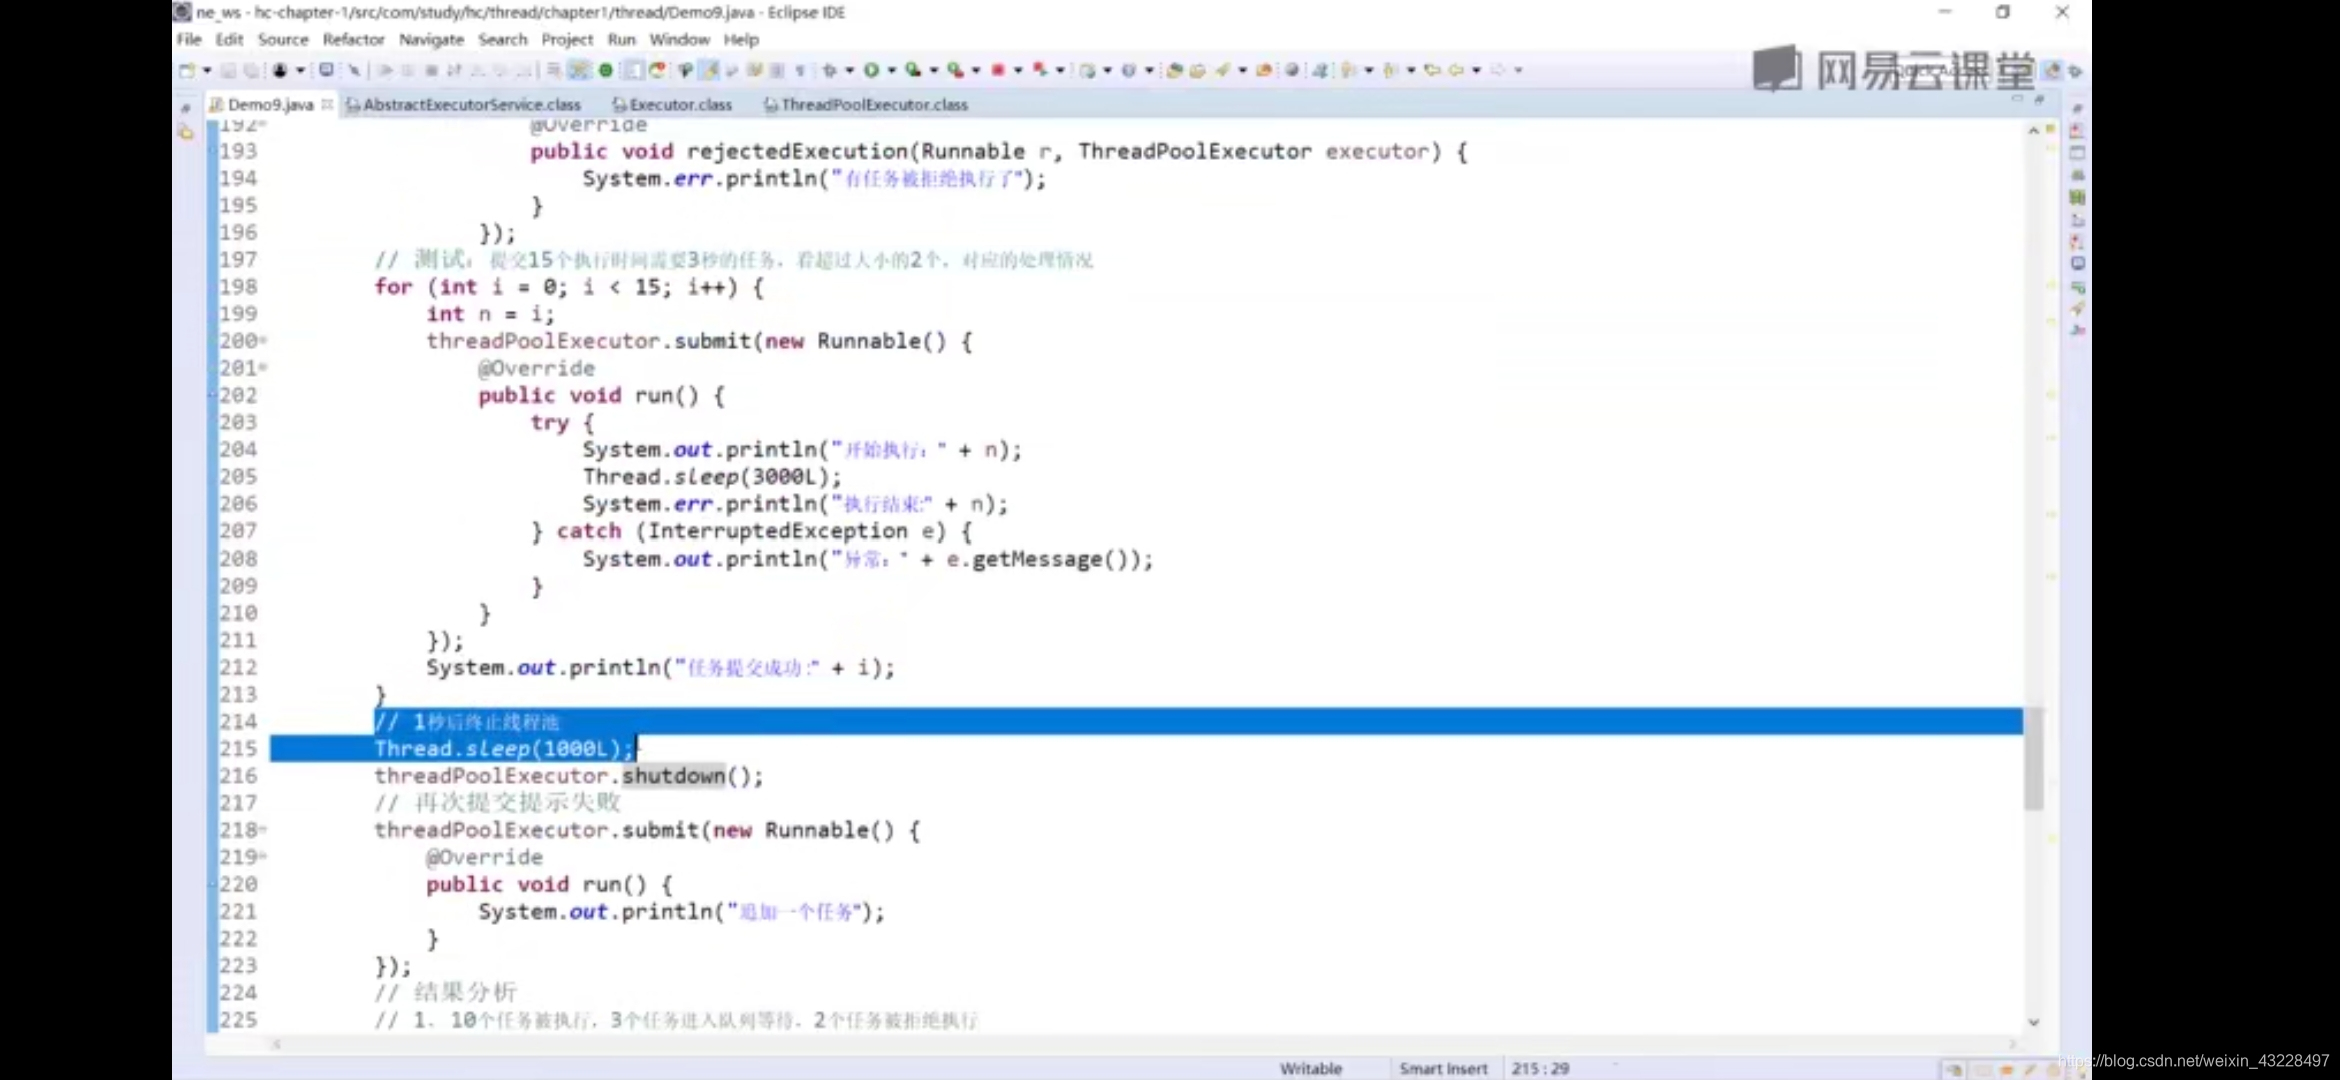The height and width of the screenshot is (1080, 2340).
Task: Click the Step Return icon
Action: pyautogui.click(x=523, y=70)
